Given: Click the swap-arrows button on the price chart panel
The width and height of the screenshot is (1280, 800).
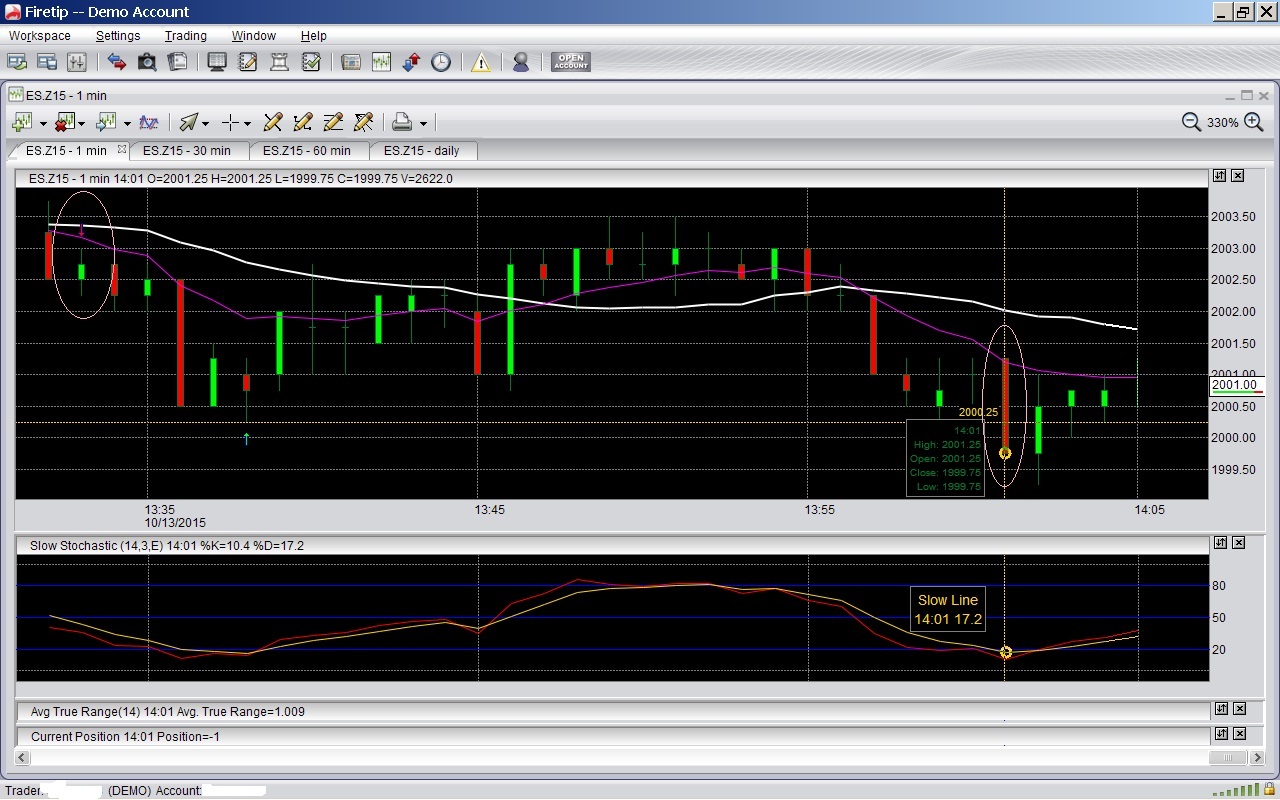Looking at the screenshot, I should point(1220,176).
